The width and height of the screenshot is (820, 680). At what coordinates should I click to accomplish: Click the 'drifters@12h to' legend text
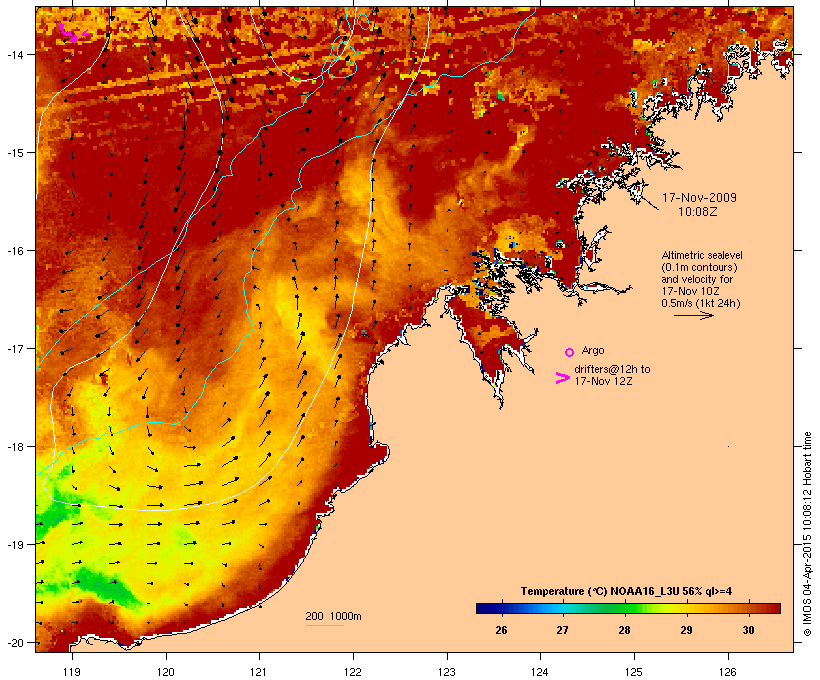tap(612, 369)
